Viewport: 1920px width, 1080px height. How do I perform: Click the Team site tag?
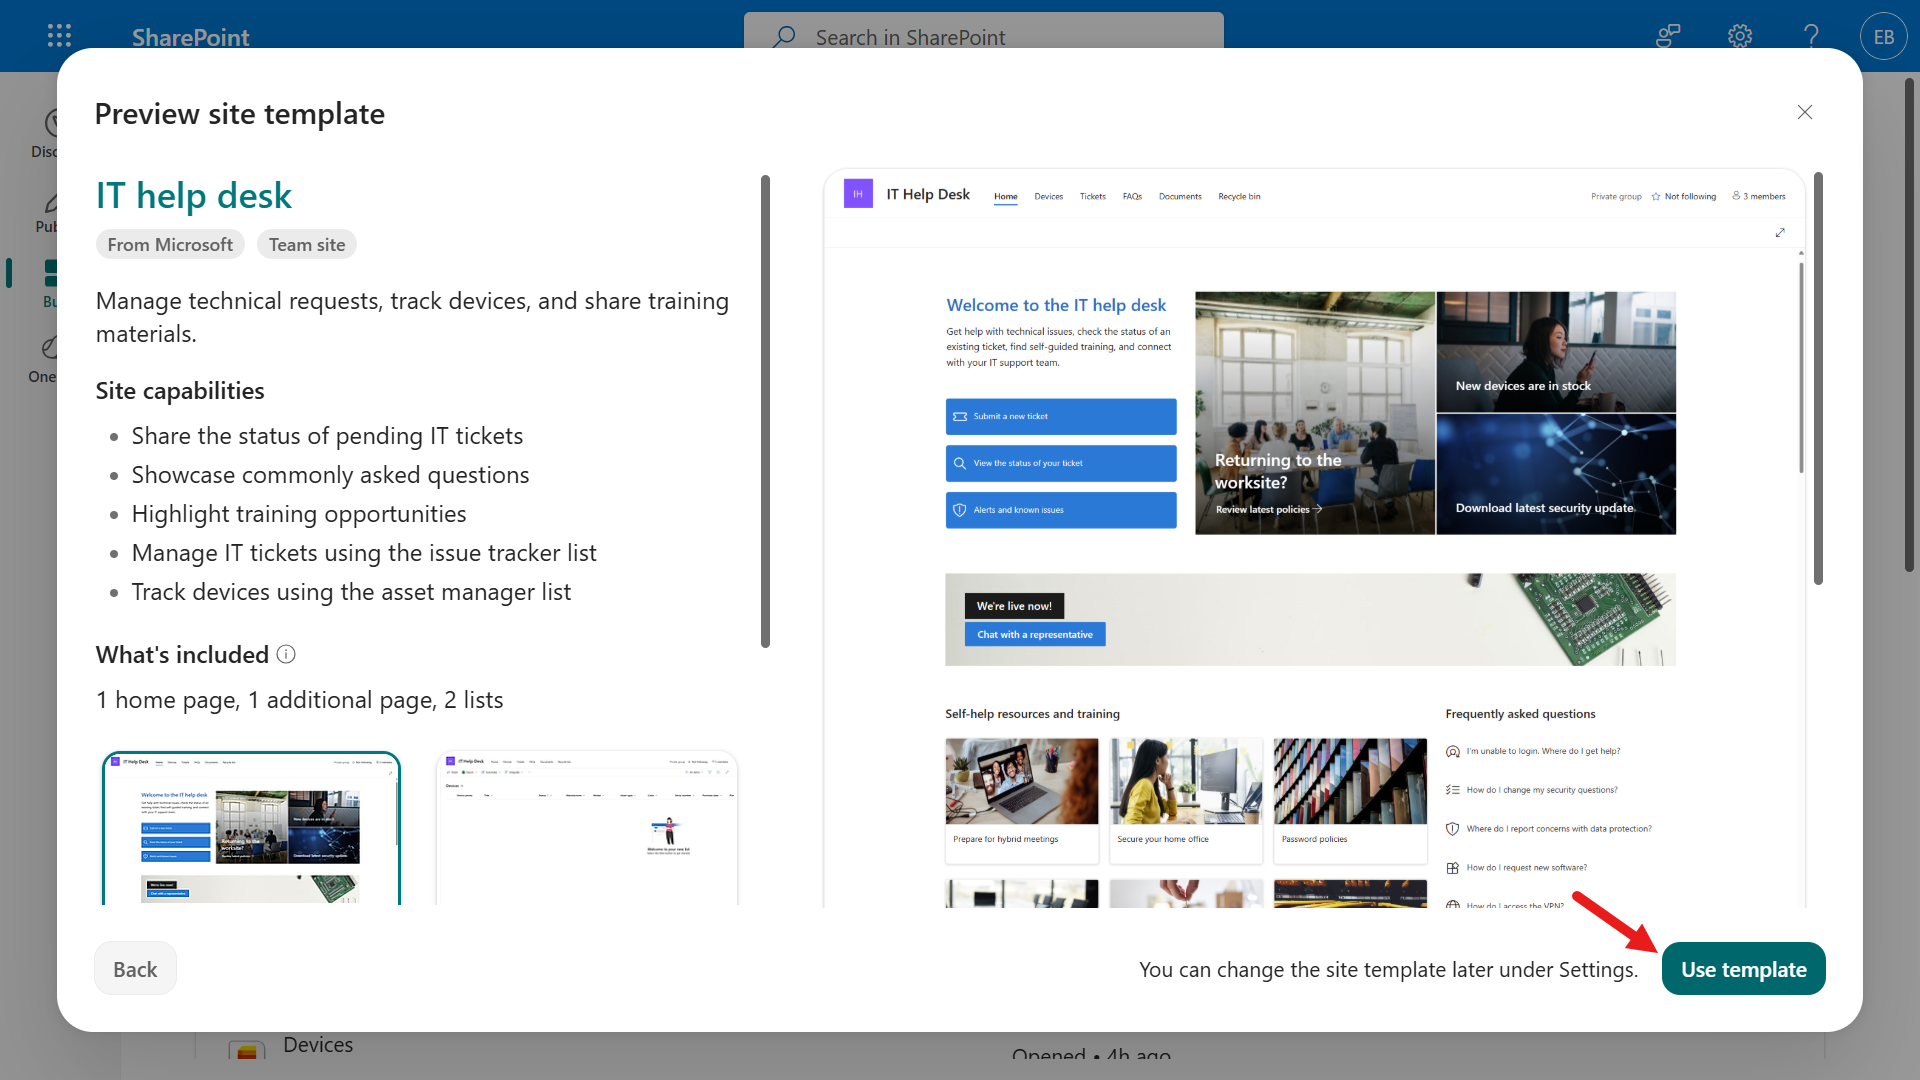pos(307,245)
